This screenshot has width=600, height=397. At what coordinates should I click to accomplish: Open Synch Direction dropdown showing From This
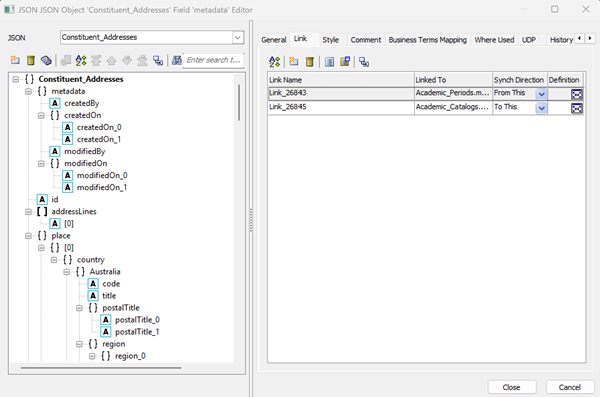pyautogui.click(x=541, y=94)
